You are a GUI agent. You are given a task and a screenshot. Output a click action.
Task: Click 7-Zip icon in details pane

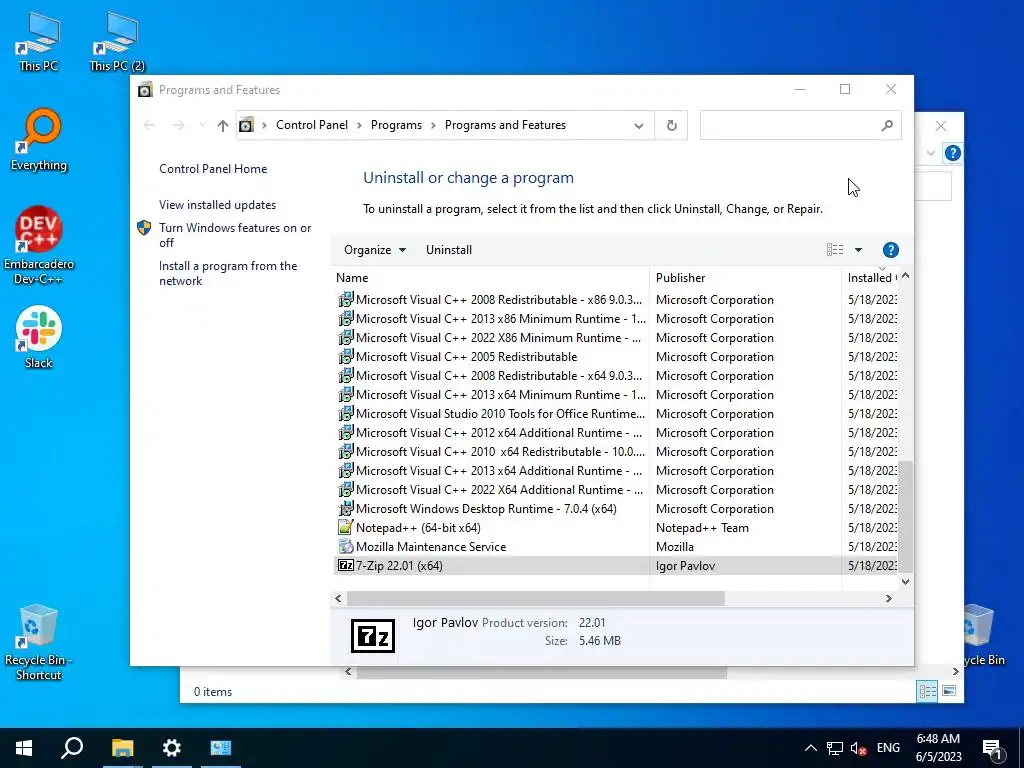[x=373, y=636]
